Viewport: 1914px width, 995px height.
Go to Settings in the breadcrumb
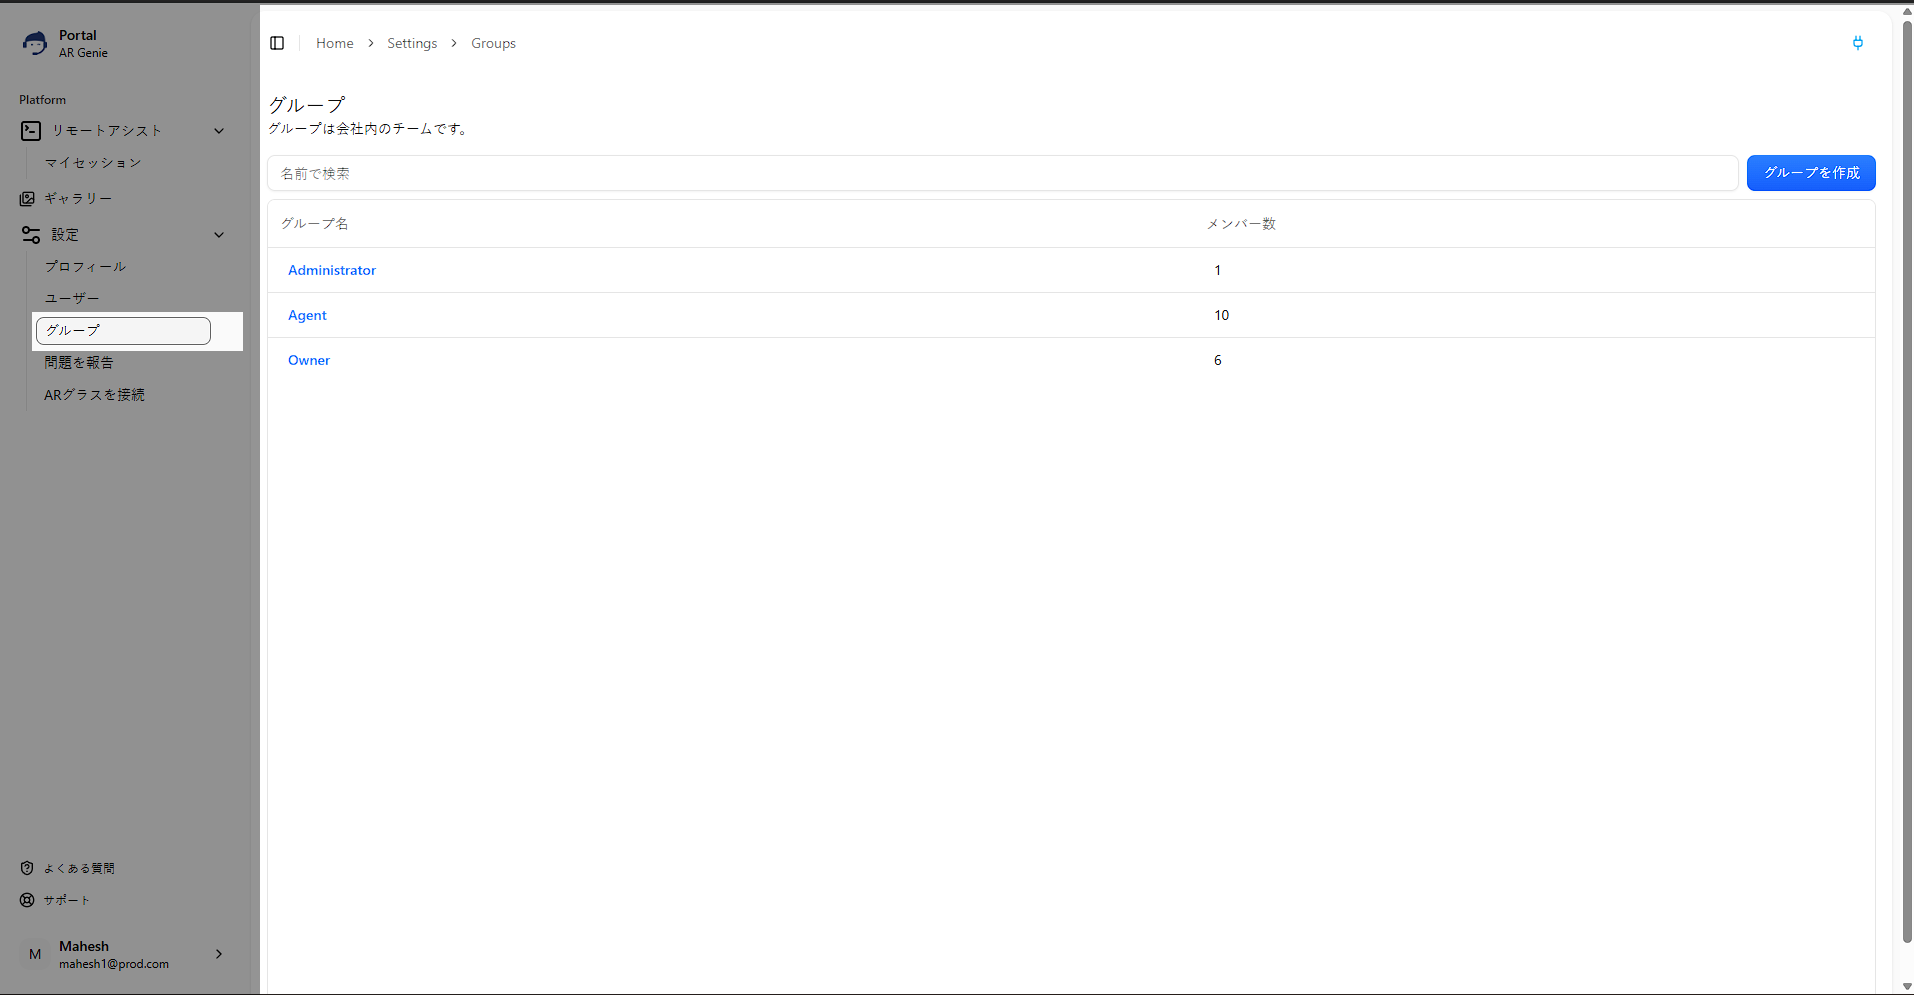(x=412, y=43)
